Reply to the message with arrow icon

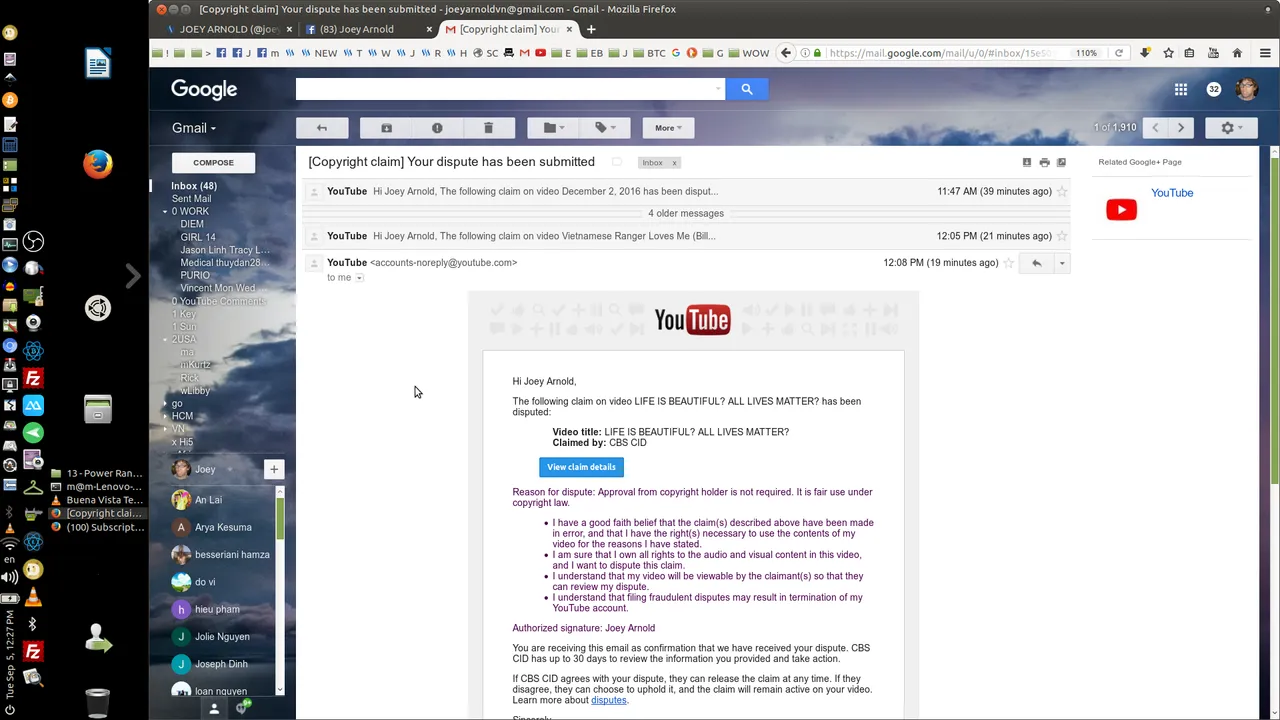coord(1037,263)
